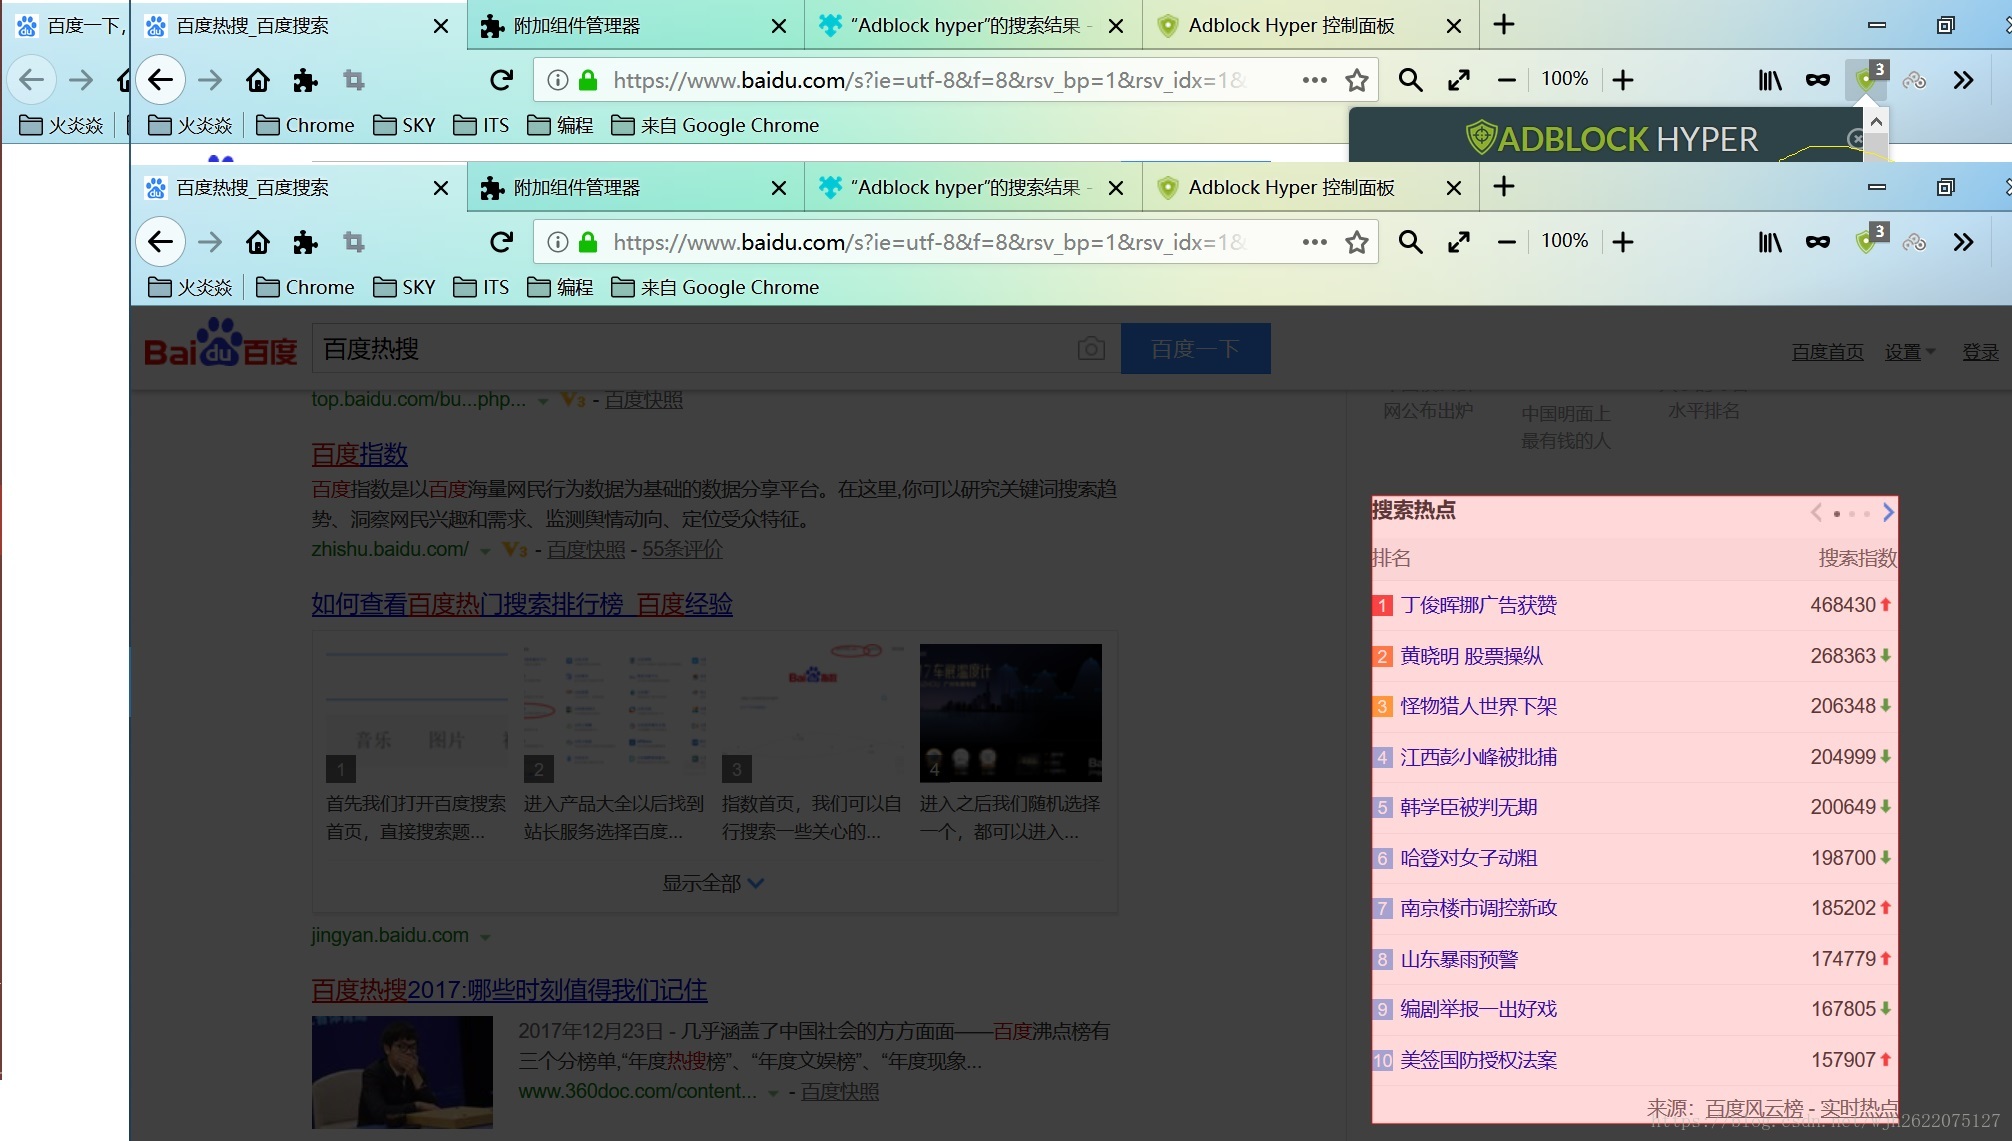
Task: Switch to 附加组件管理器 tab in front window
Action: pyautogui.click(x=636, y=187)
